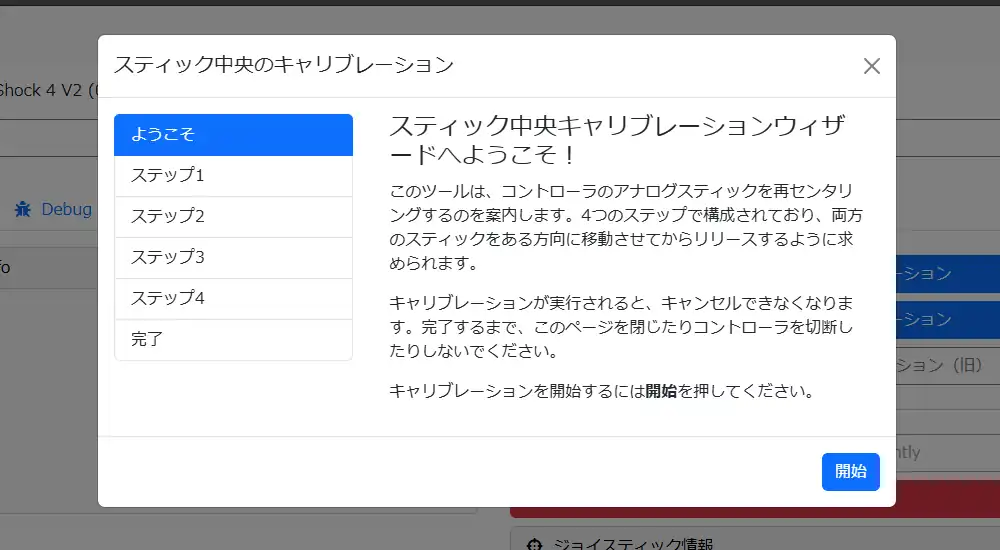The width and height of the screenshot is (1000, 550).
Task: Click the Debug bug icon behind the dialog
Action: [23, 209]
